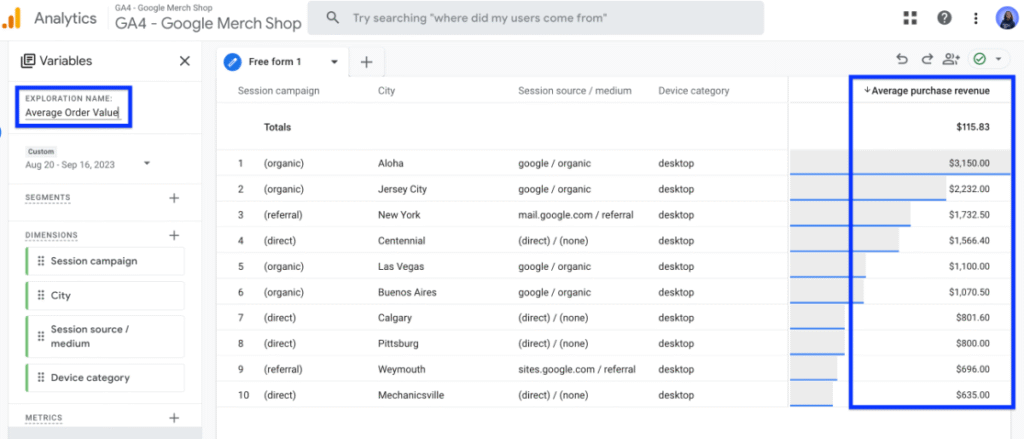The height and width of the screenshot is (439, 1024).
Task: Click the SEGMENTS section label
Action: click(x=48, y=197)
